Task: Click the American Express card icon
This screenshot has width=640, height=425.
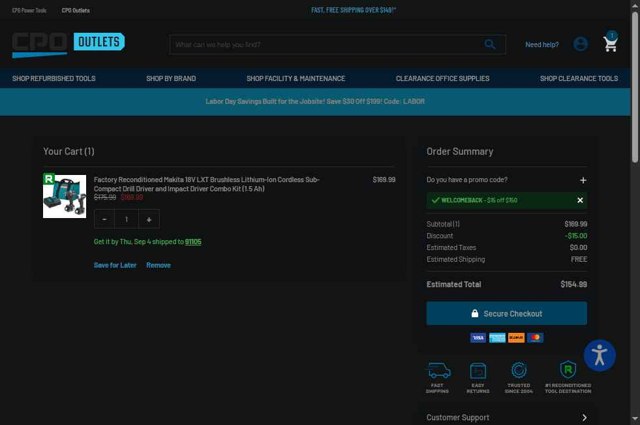Action: 497,338
